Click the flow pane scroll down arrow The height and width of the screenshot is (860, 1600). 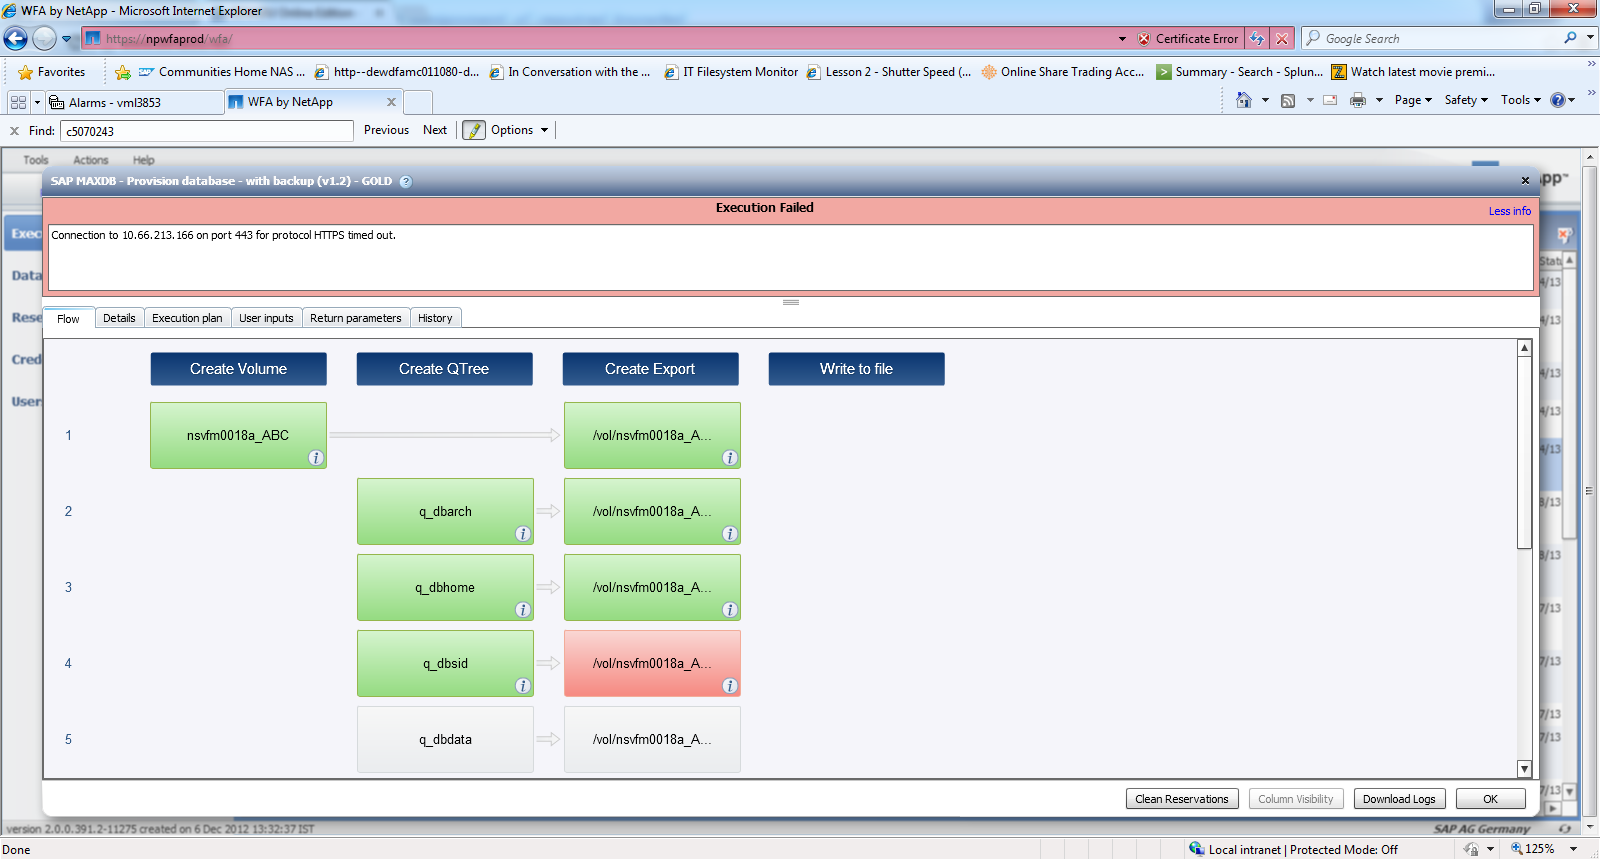click(1525, 769)
